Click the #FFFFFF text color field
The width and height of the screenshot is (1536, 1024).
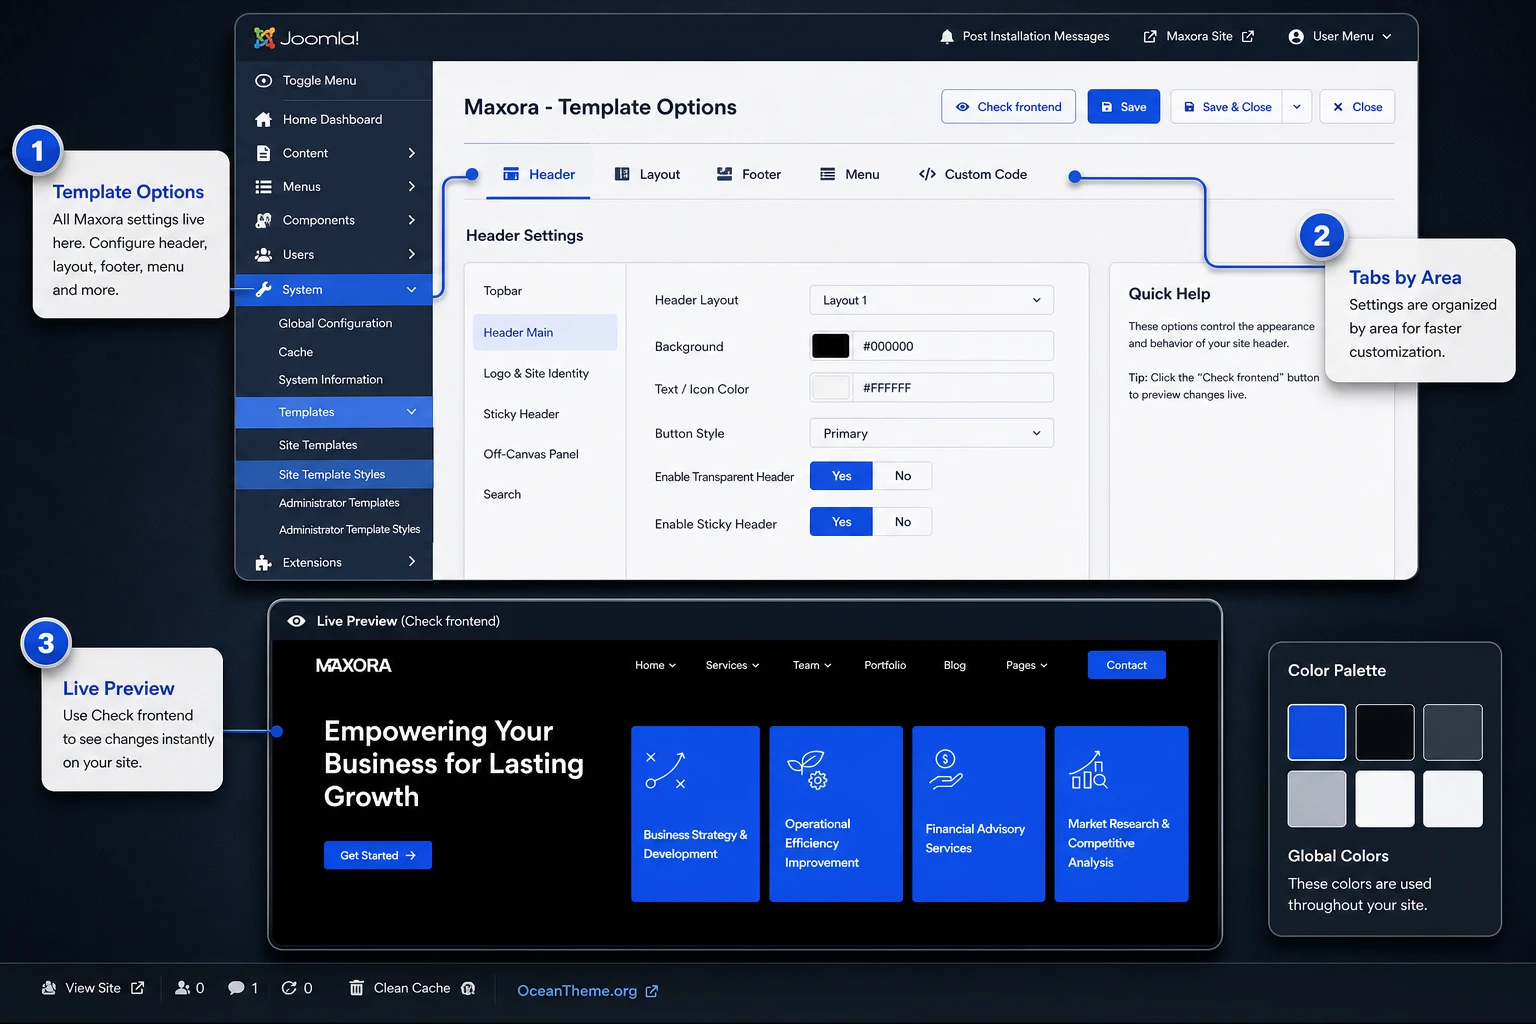coord(951,388)
